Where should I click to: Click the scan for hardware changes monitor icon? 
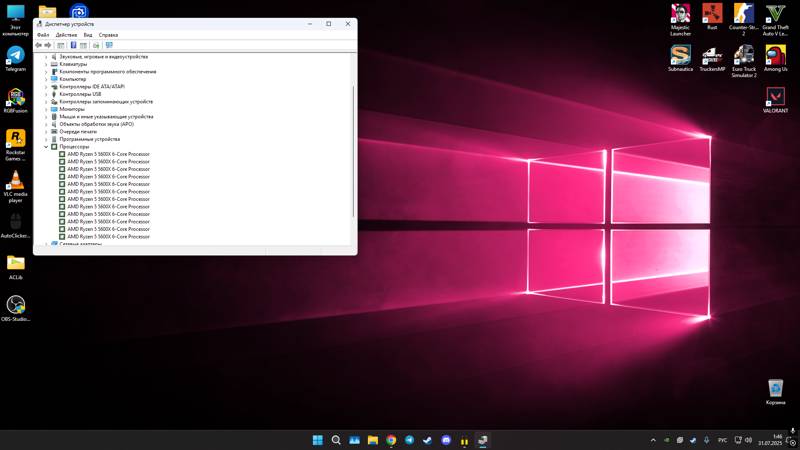click(x=109, y=45)
